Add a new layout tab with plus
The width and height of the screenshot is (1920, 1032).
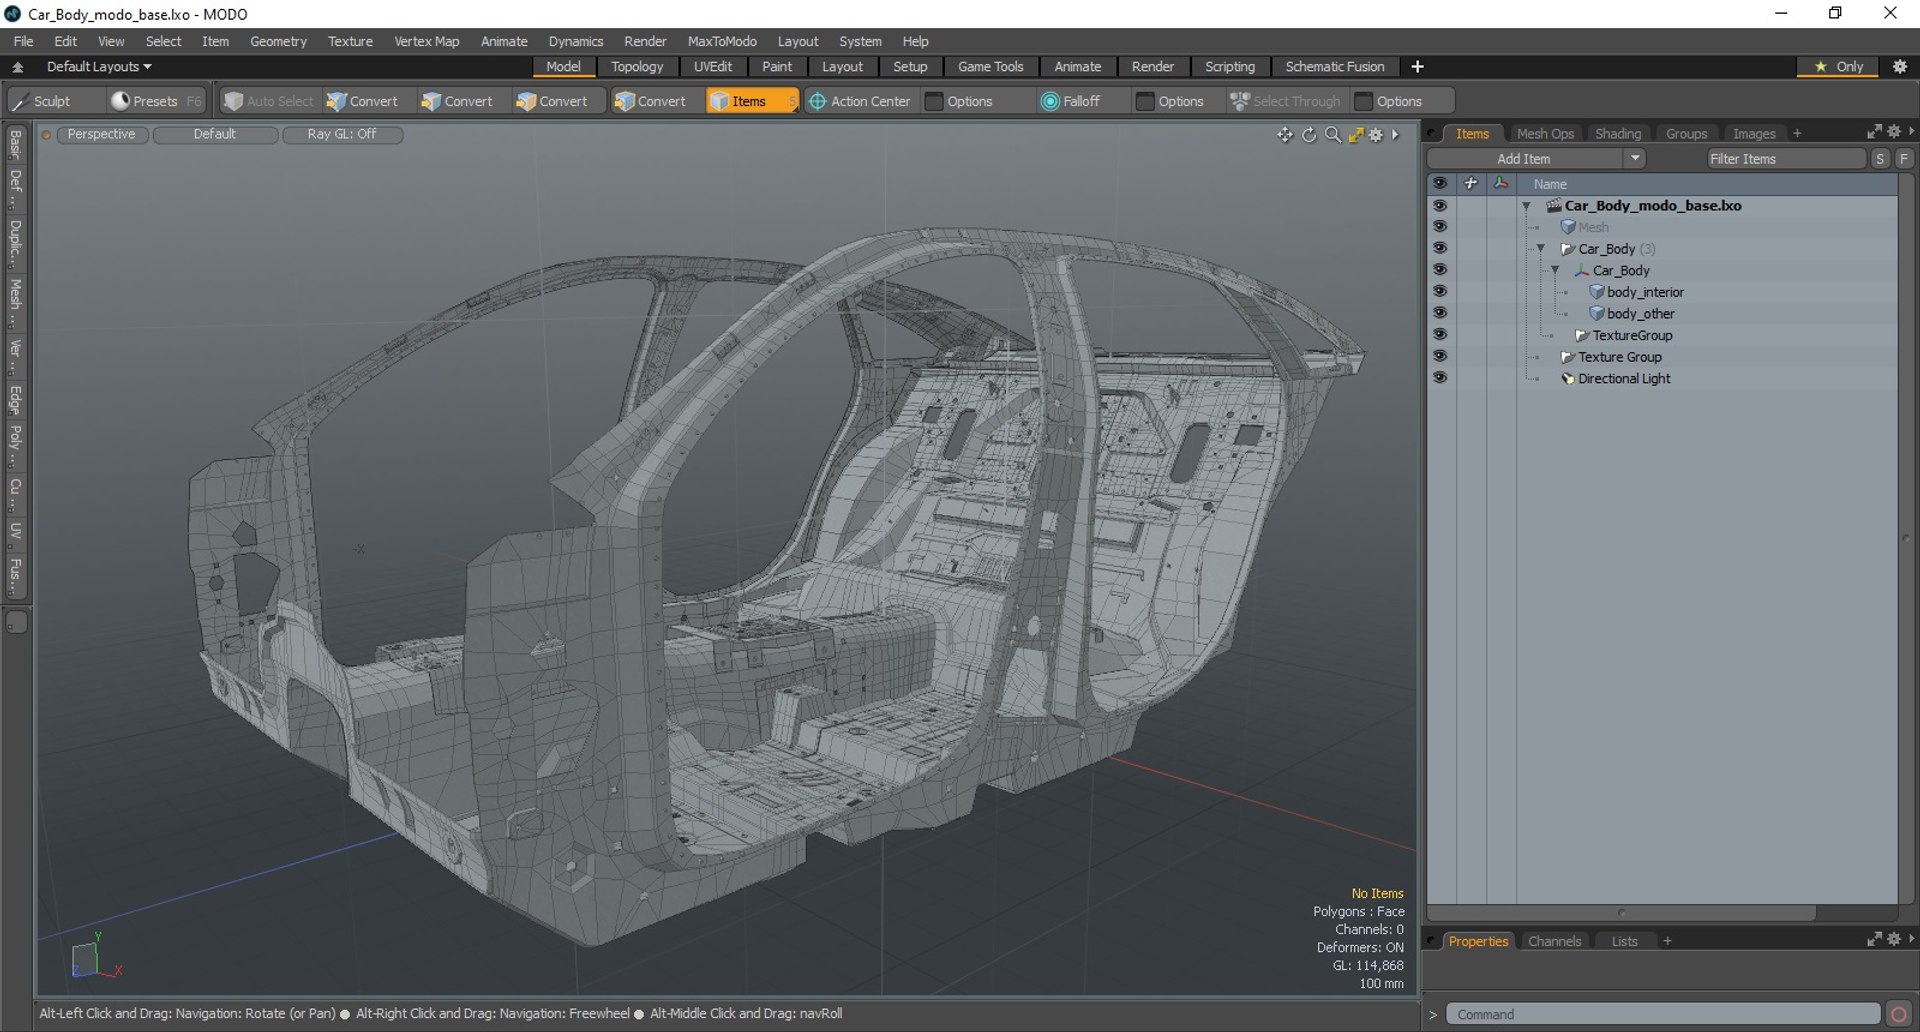[x=1417, y=67]
